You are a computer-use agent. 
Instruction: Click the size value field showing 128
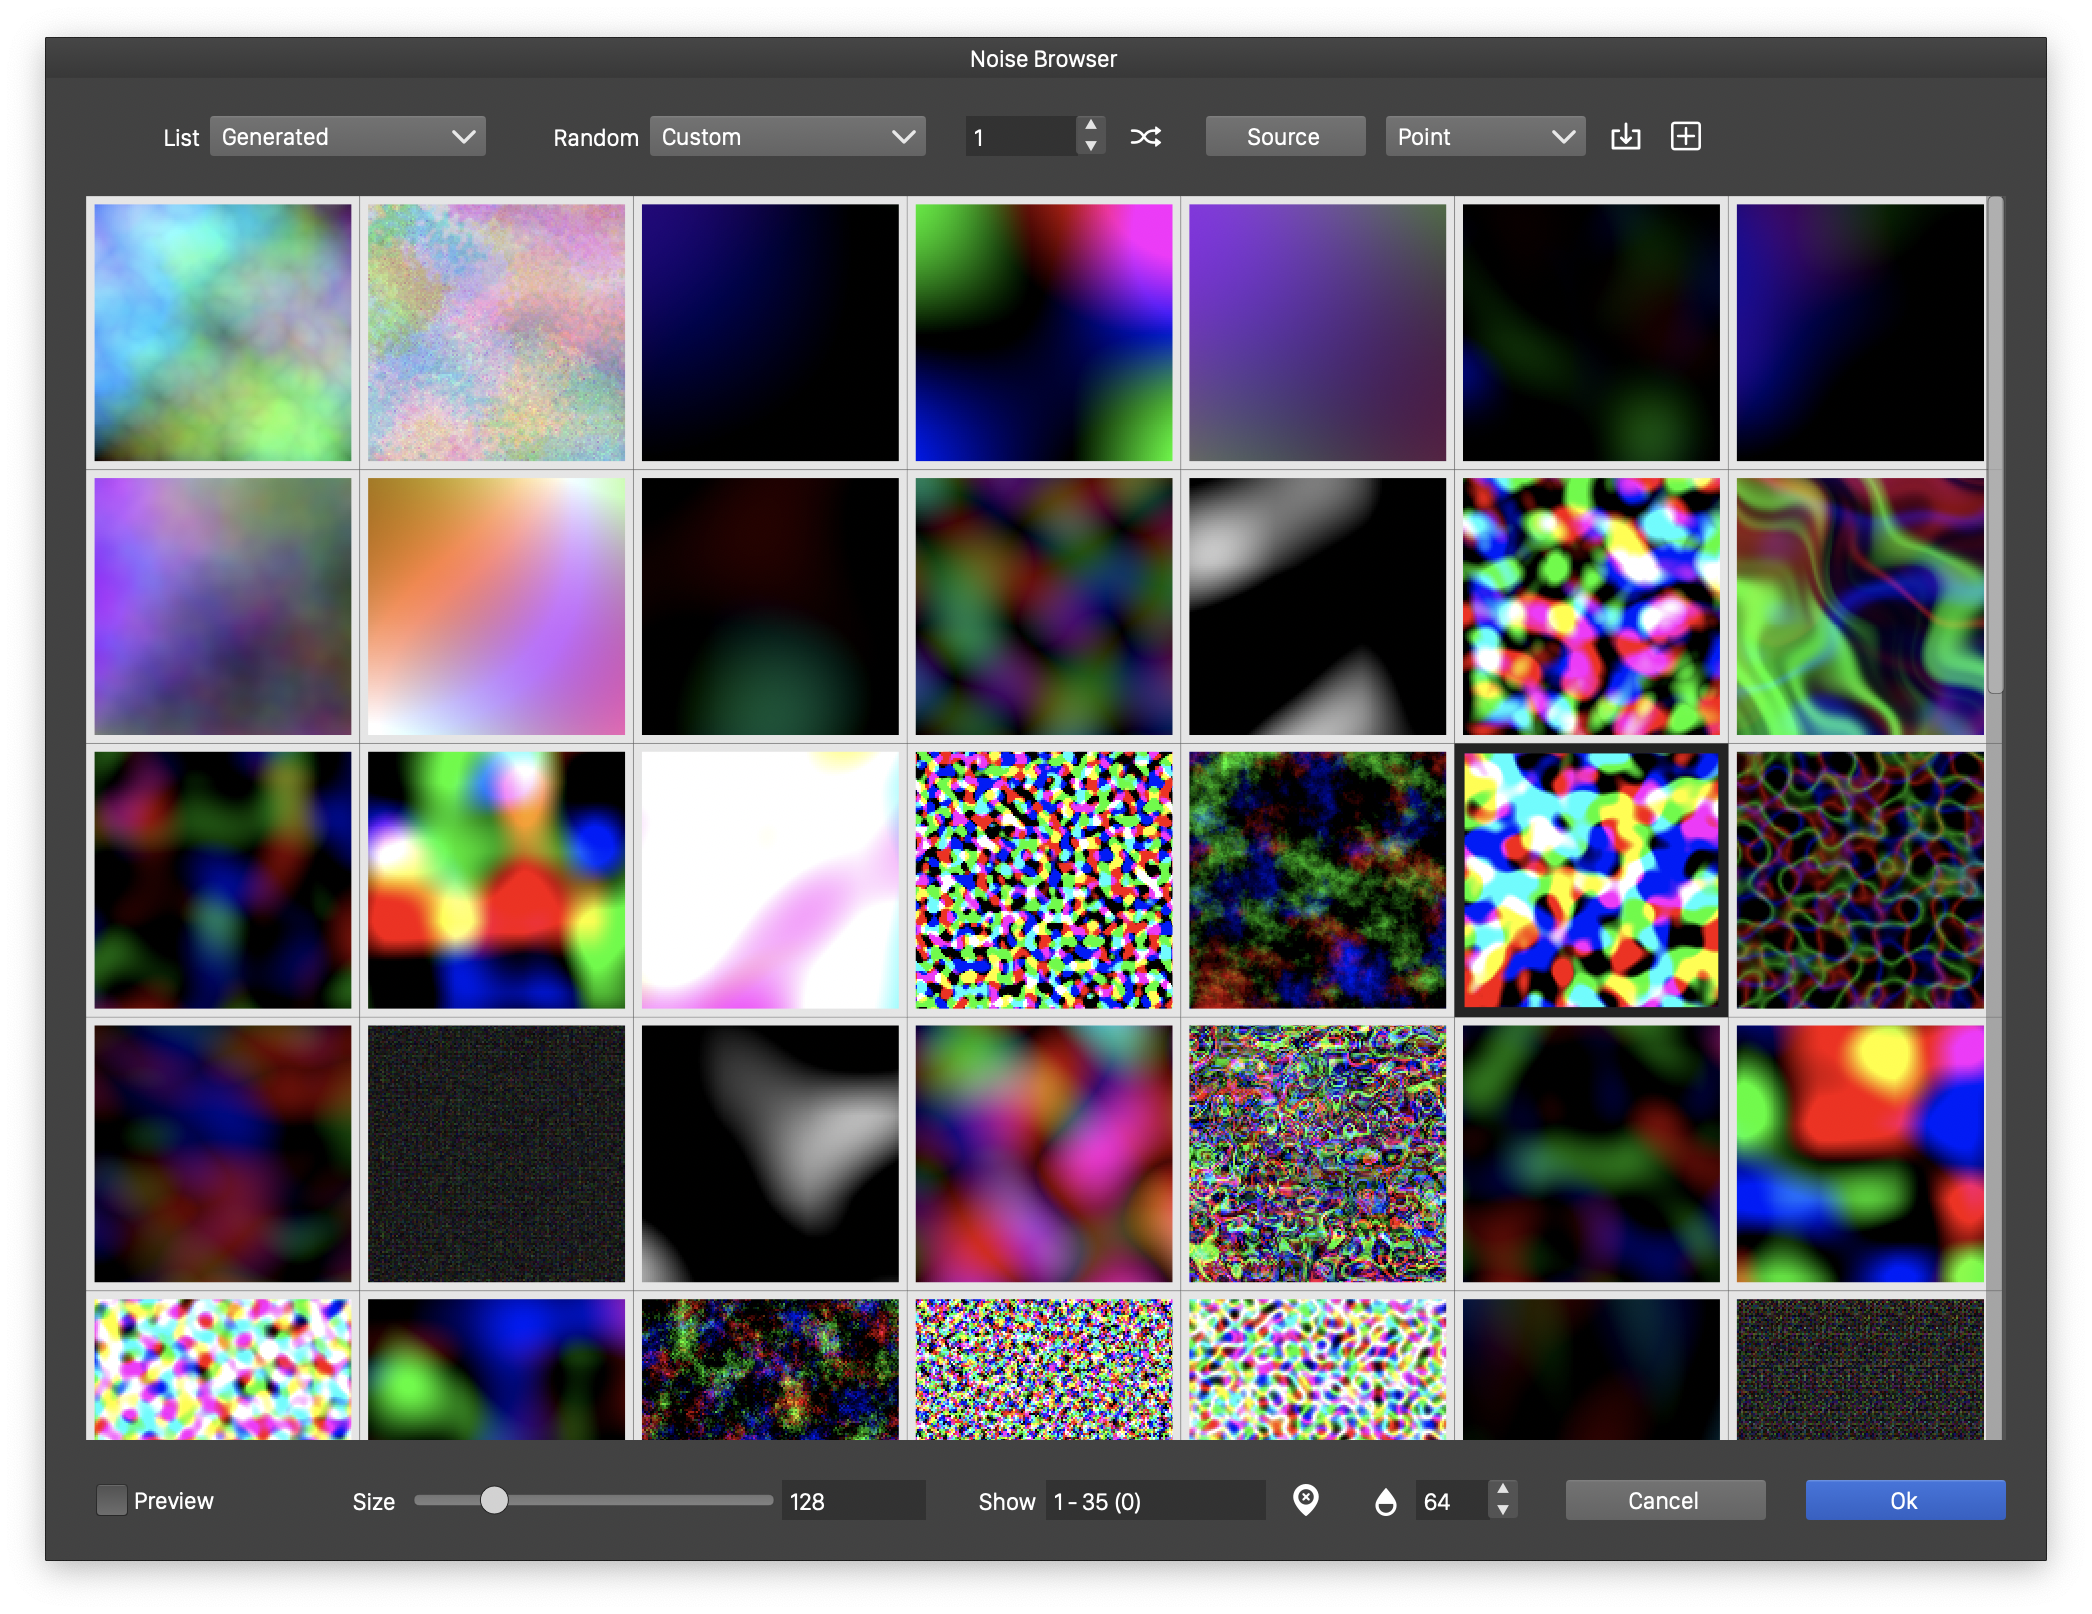coord(851,1501)
